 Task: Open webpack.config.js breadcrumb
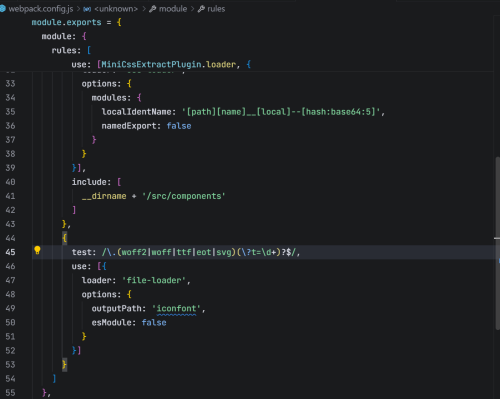(41, 9)
